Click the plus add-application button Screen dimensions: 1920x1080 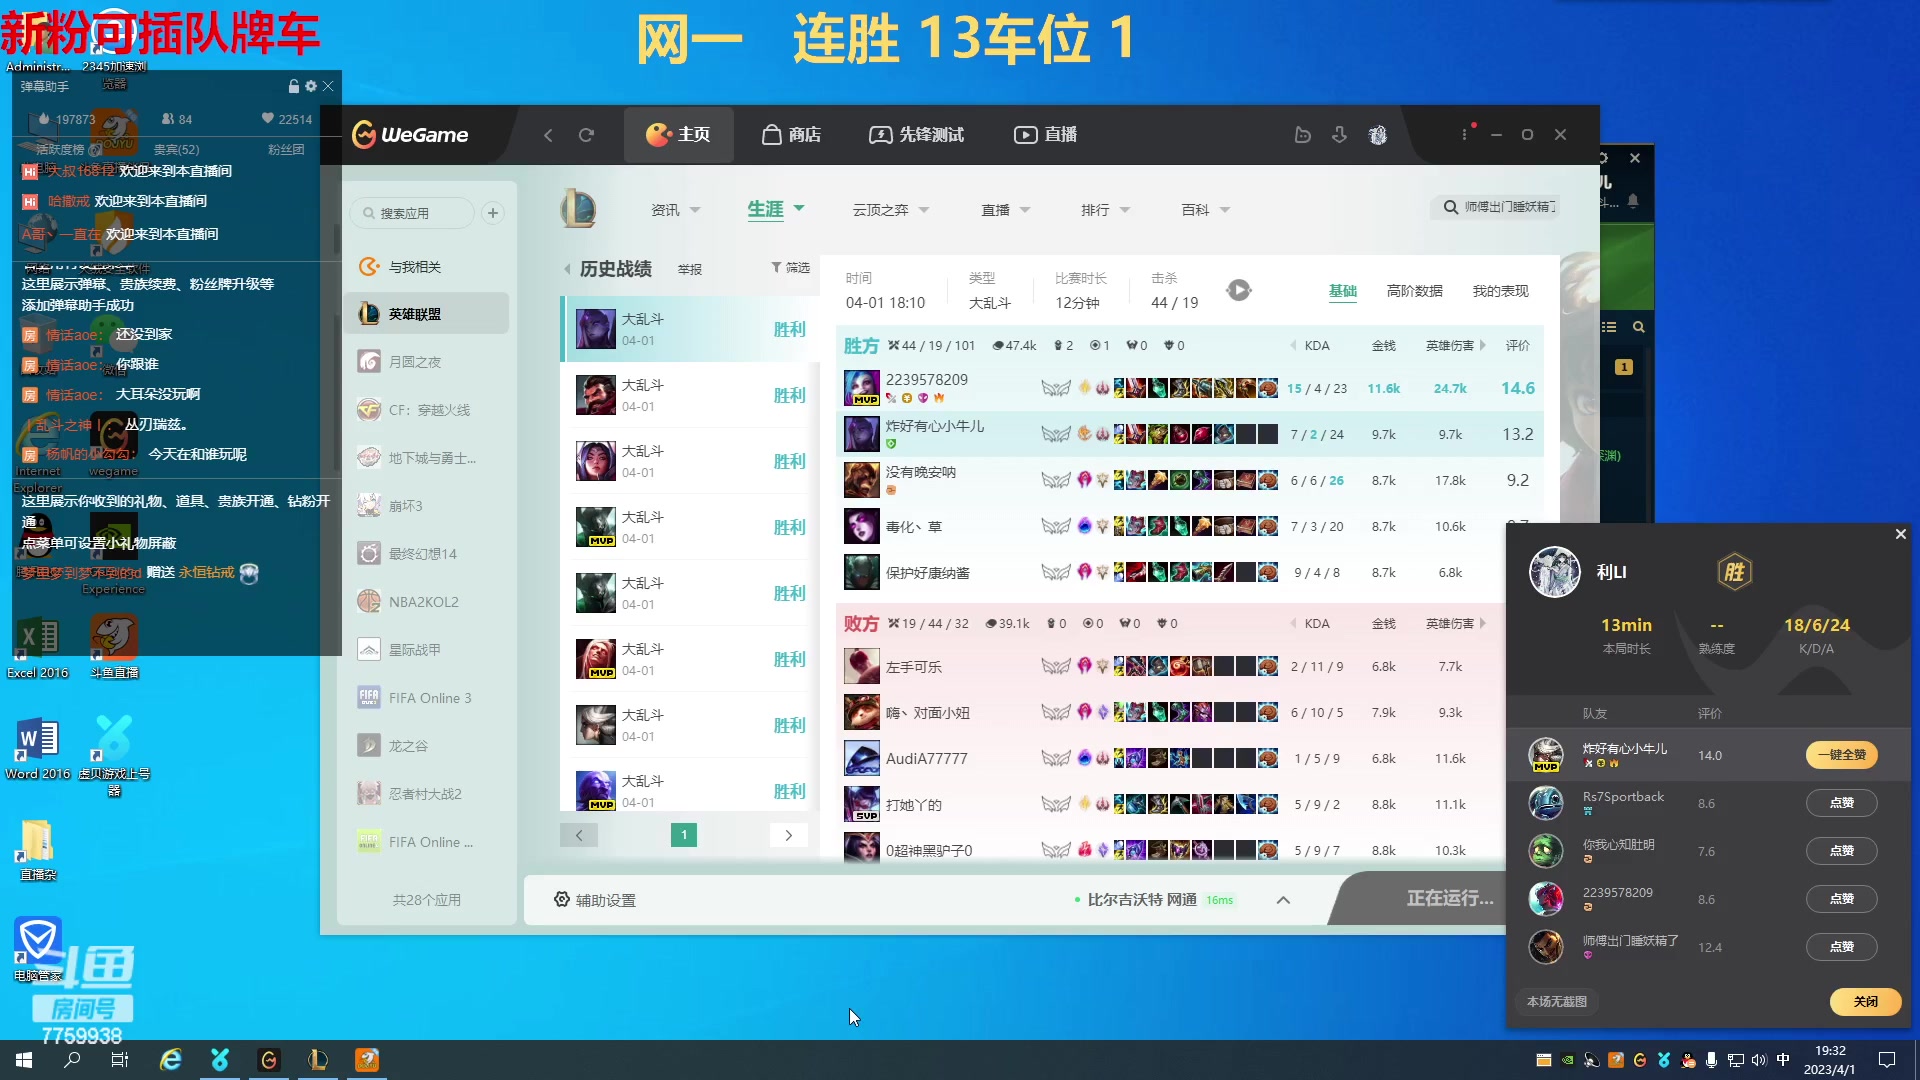(x=493, y=213)
